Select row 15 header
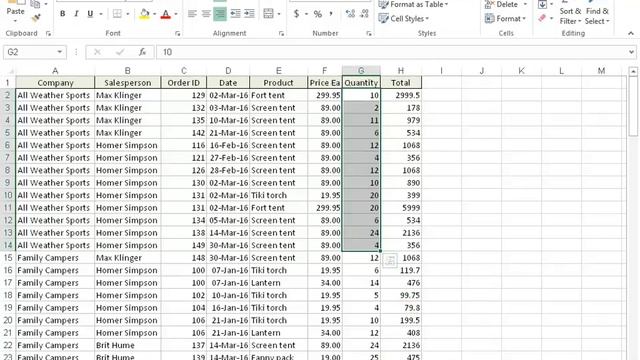The height and width of the screenshot is (360, 640). (x=8, y=258)
